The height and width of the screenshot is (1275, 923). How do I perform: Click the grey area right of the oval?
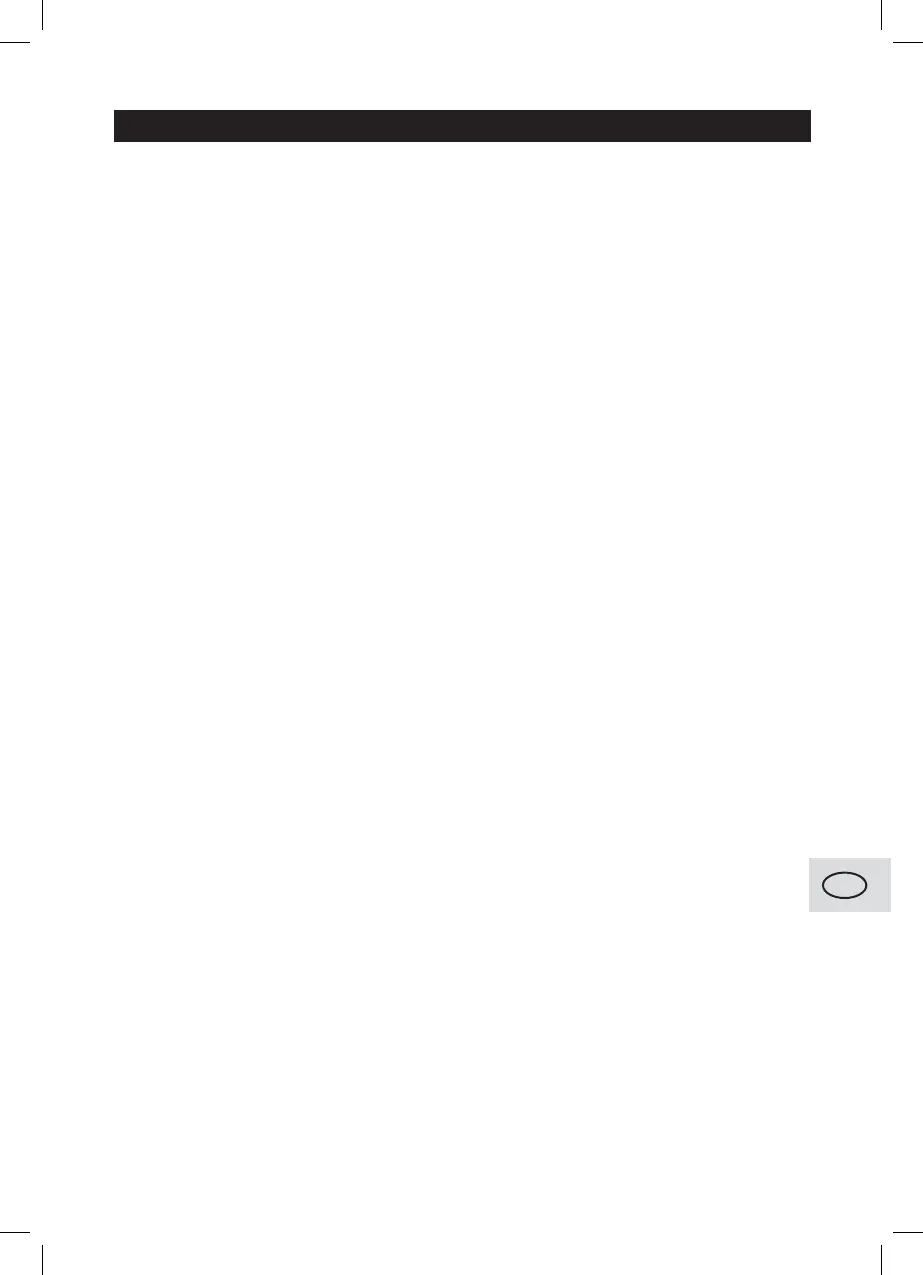878,886
